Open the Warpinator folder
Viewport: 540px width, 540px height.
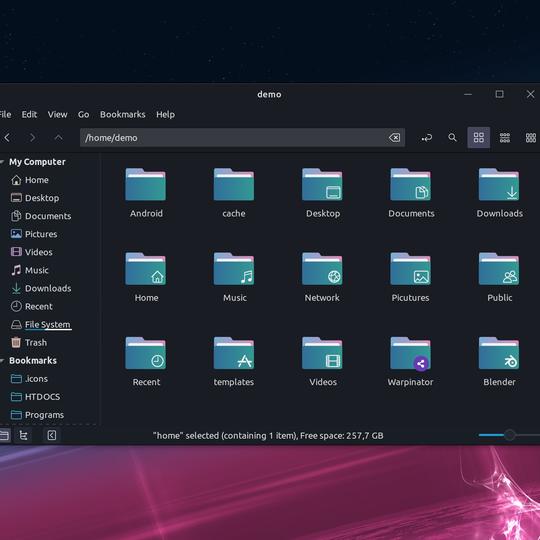point(410,362)
